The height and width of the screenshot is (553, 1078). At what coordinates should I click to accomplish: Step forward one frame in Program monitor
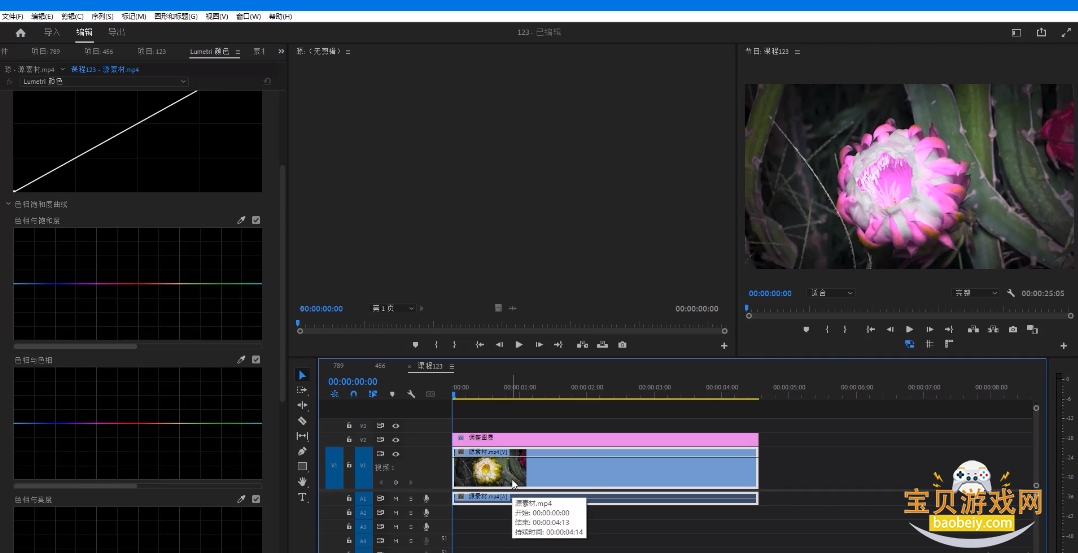pos(930,329)
